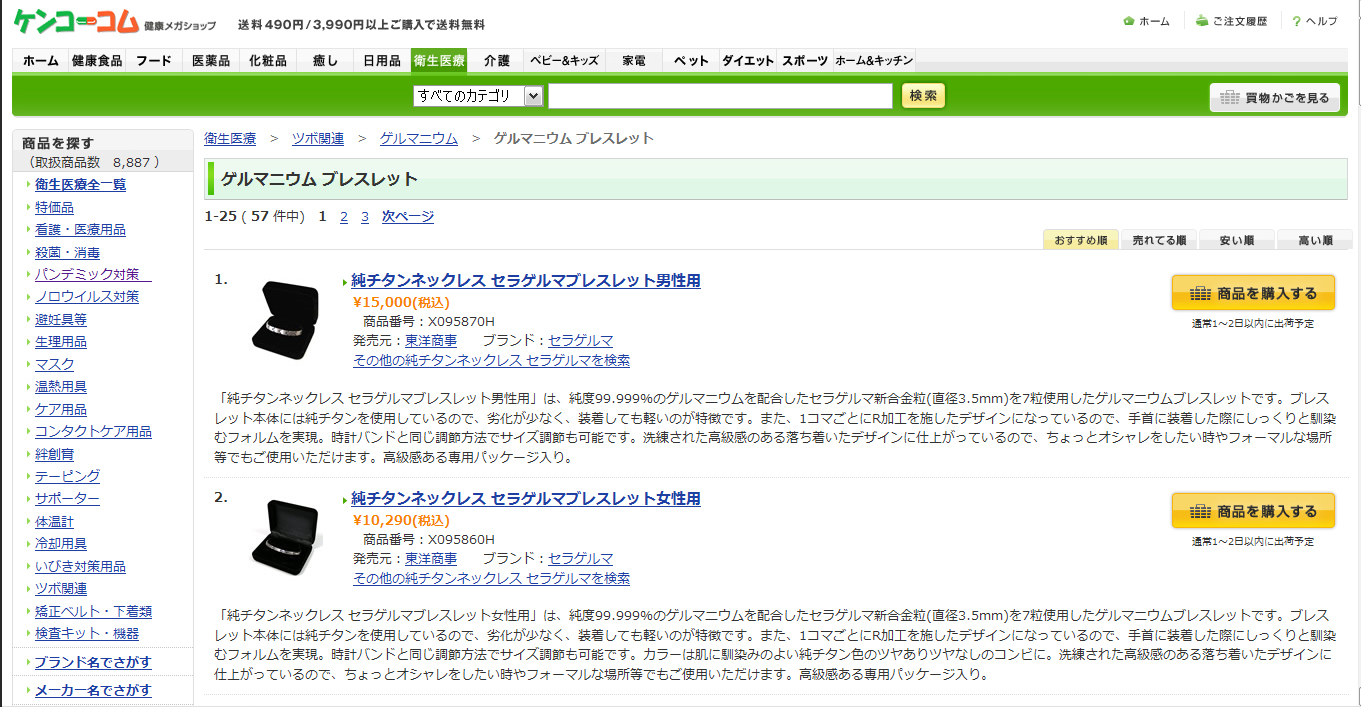Open the ペット category tab
Viewport: 1361px width, 707px height.
pos(691,61)
